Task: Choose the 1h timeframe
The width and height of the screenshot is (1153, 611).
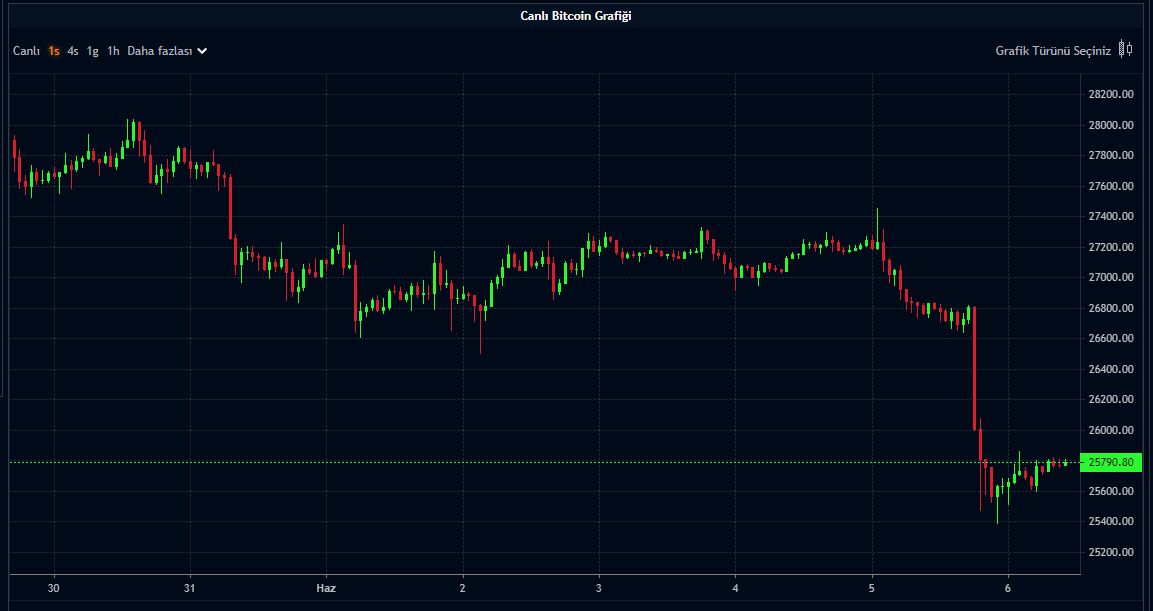Action: pos(113,51)
